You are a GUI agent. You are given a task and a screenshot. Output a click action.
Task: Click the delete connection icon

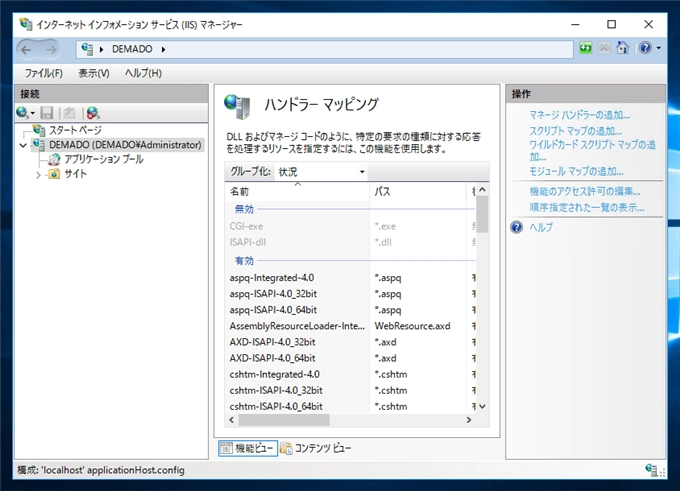93,113
